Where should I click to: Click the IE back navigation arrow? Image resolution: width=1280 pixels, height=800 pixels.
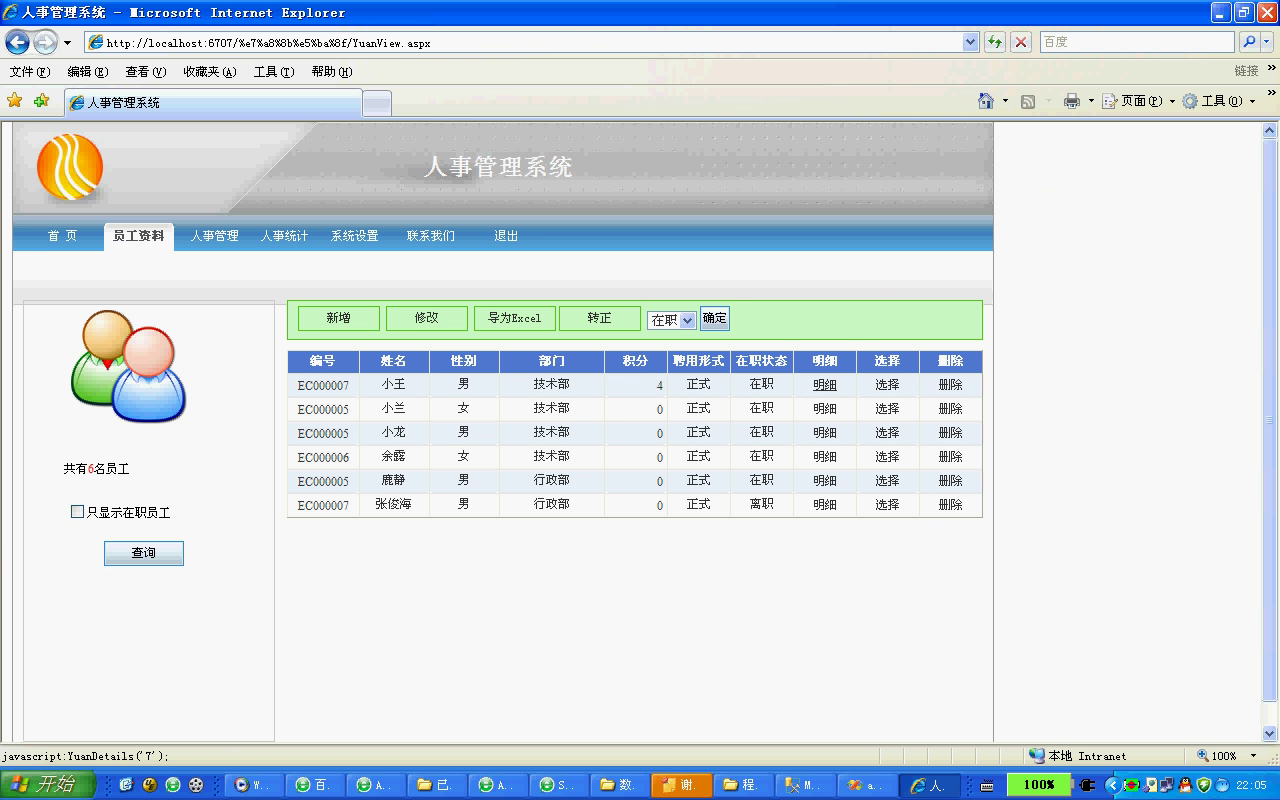coord(17,42)
